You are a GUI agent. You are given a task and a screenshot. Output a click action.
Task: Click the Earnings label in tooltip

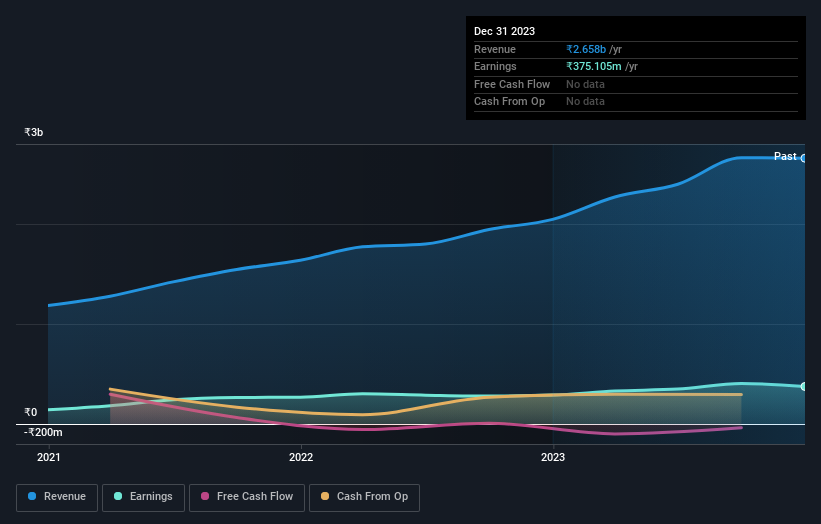click(x=495, y=66)
